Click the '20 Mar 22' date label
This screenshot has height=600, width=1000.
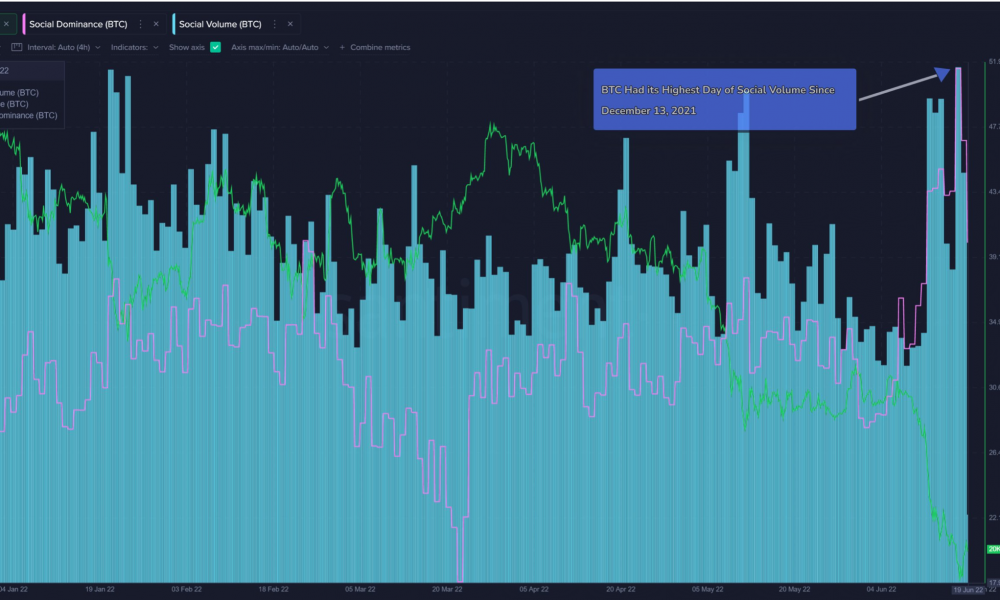pos(446,589)
